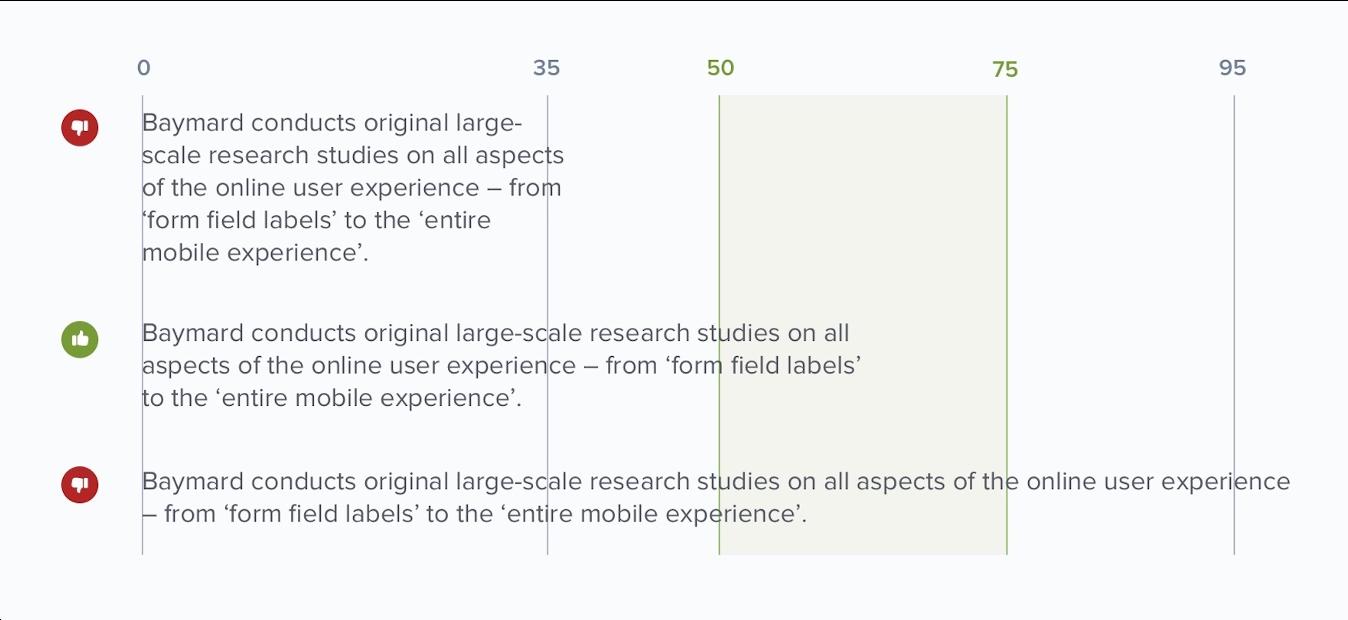Click the line "of the online user experience – from"

click(351, 188)
